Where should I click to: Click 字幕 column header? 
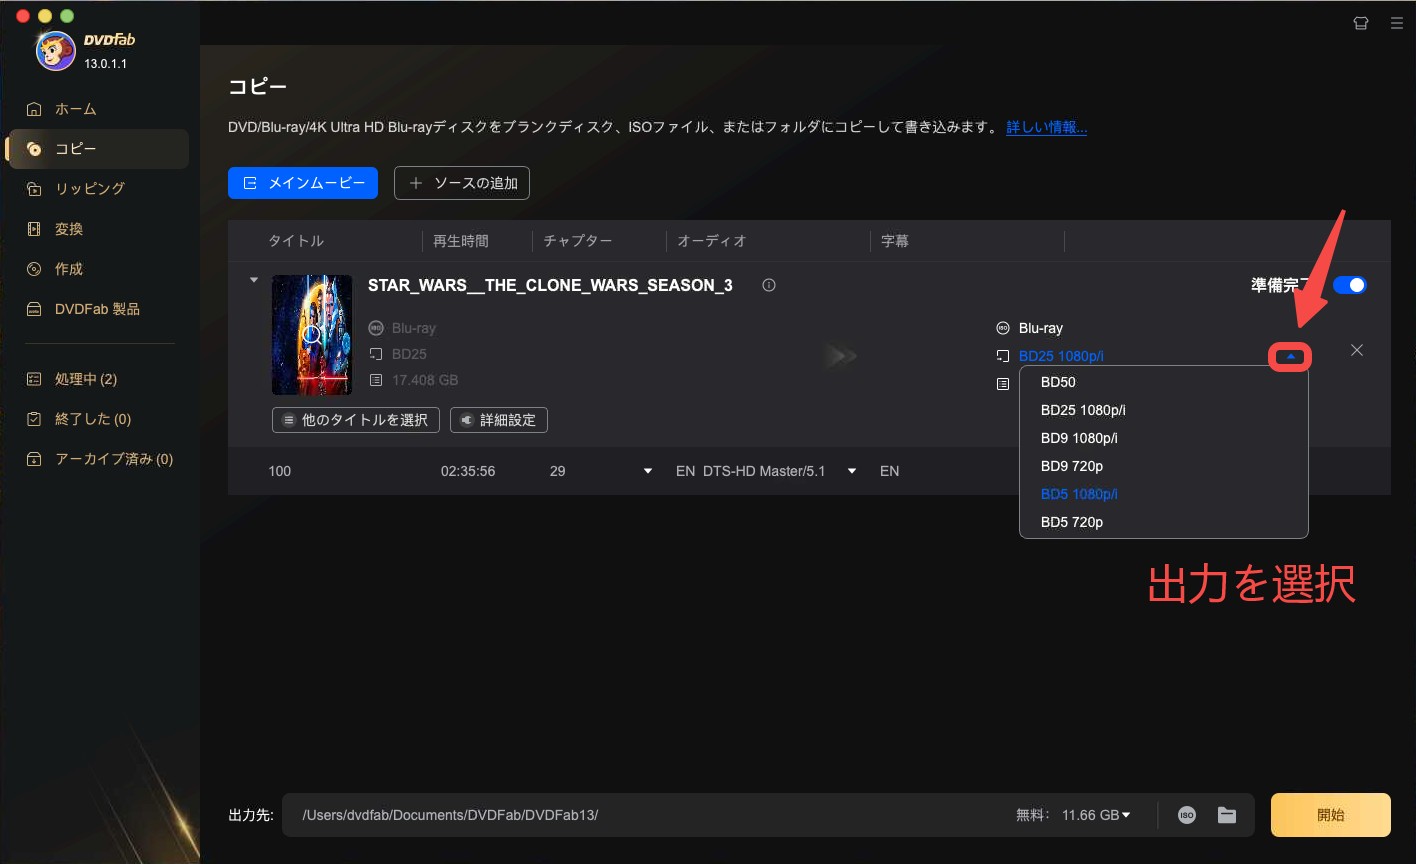(895, 241)
